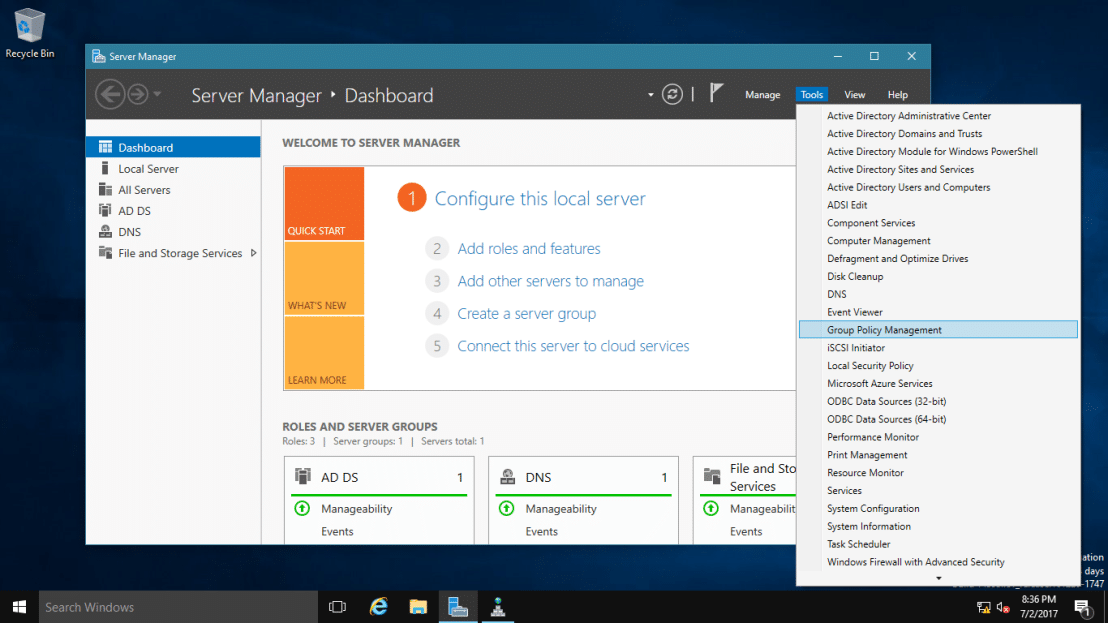Open the breadcrumb dropdown arrow left of Refresh
The width and height of the screenshot is (1108, 623).
click(650, 95)
